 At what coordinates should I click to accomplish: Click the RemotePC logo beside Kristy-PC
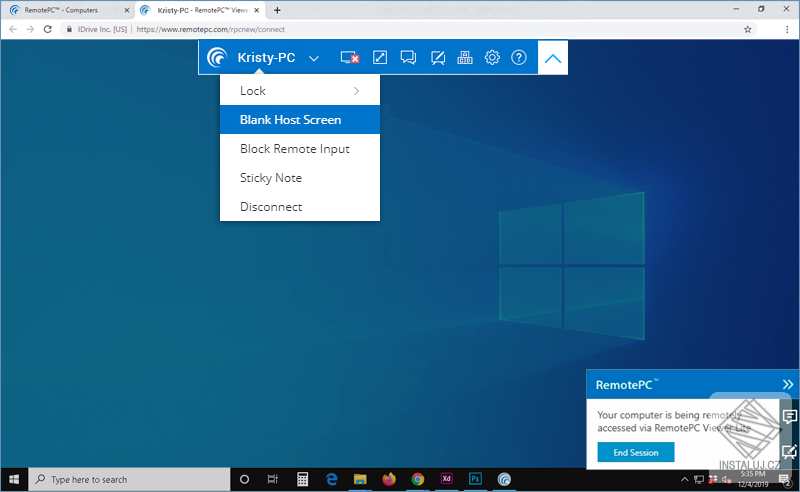click(x=217, y=57)
